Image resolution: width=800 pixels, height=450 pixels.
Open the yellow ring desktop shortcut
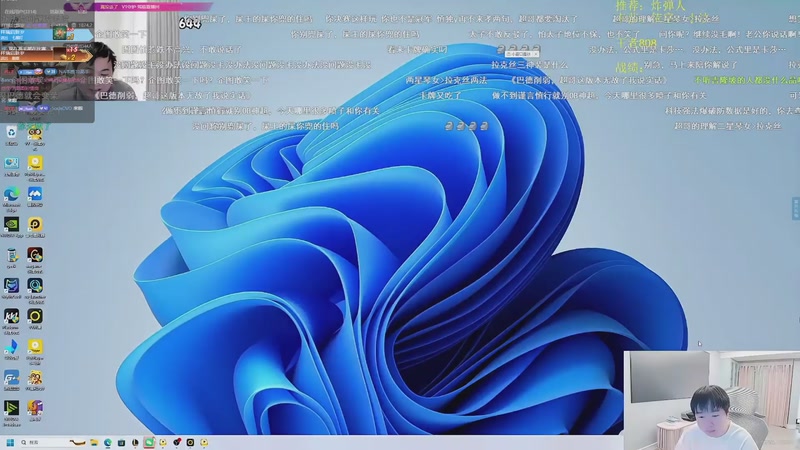click(x=35, y=316)
